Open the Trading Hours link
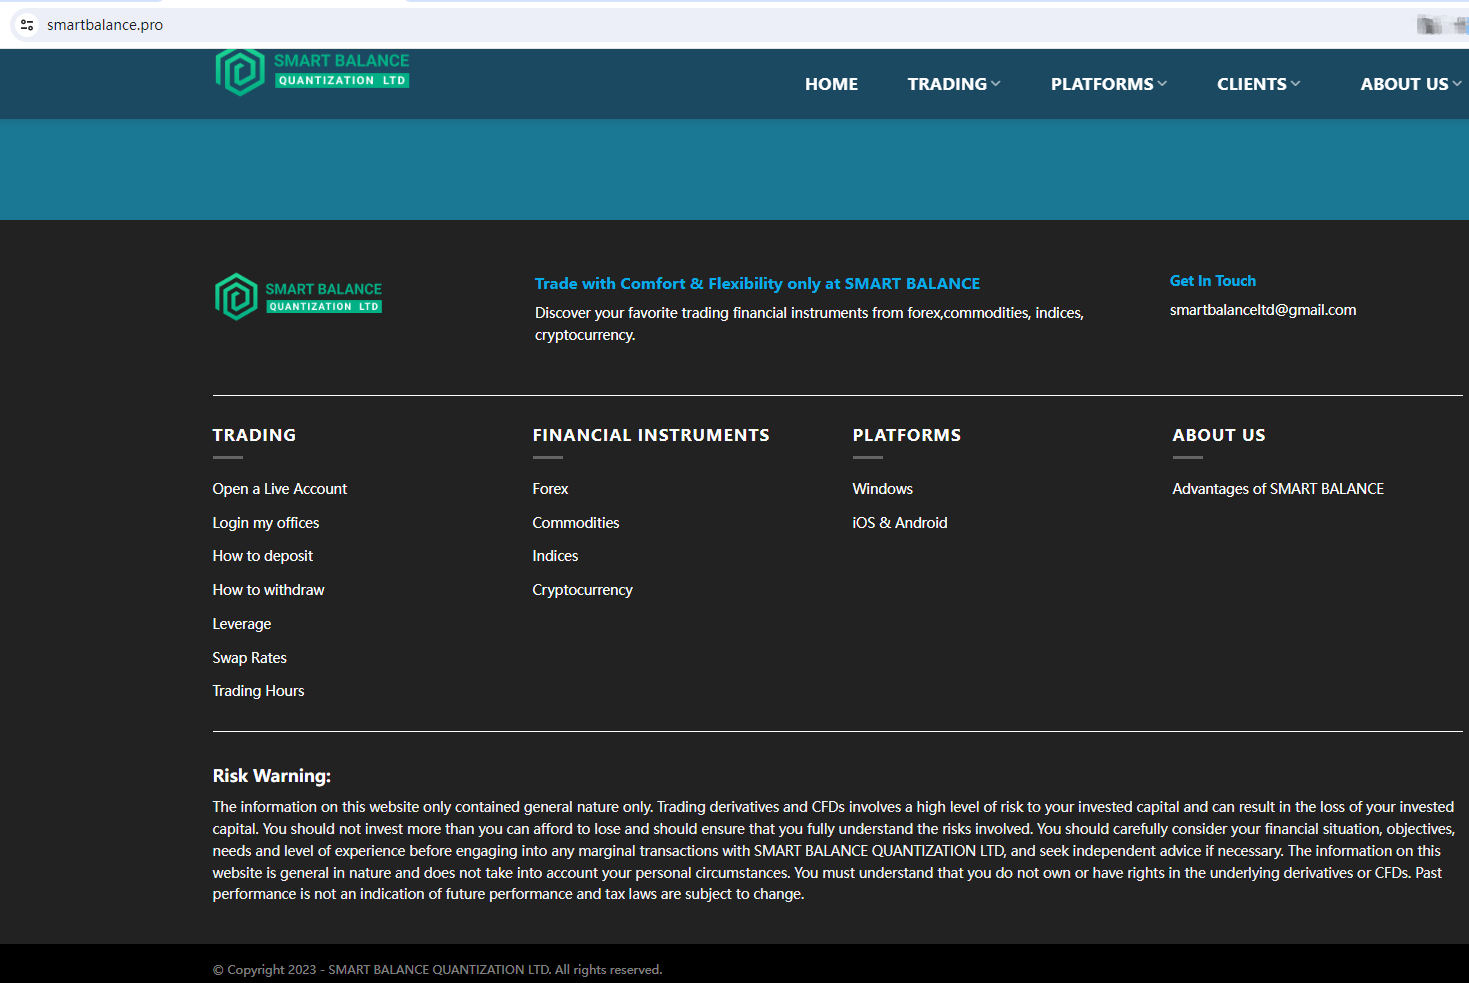Image resolution: width=1469 pixels, height=983 pixels. (258, 691)
